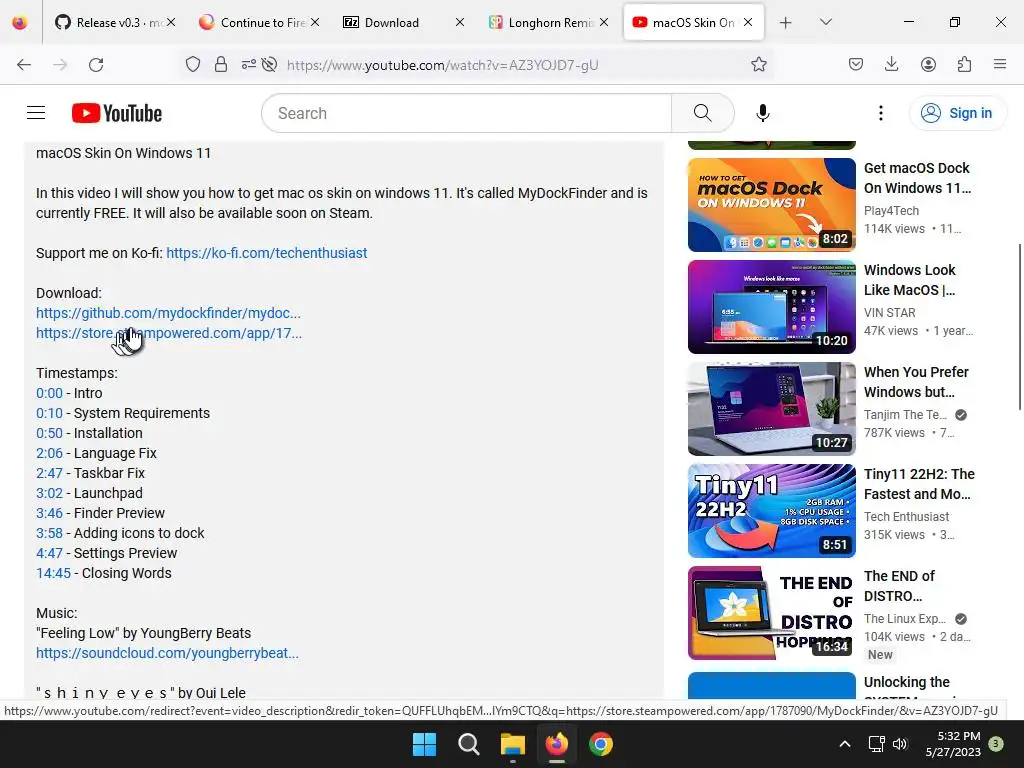The image size is (1024, 768).
Task: Click the Tiny11 22H2: The Fastest title
Action: point(920,484)
